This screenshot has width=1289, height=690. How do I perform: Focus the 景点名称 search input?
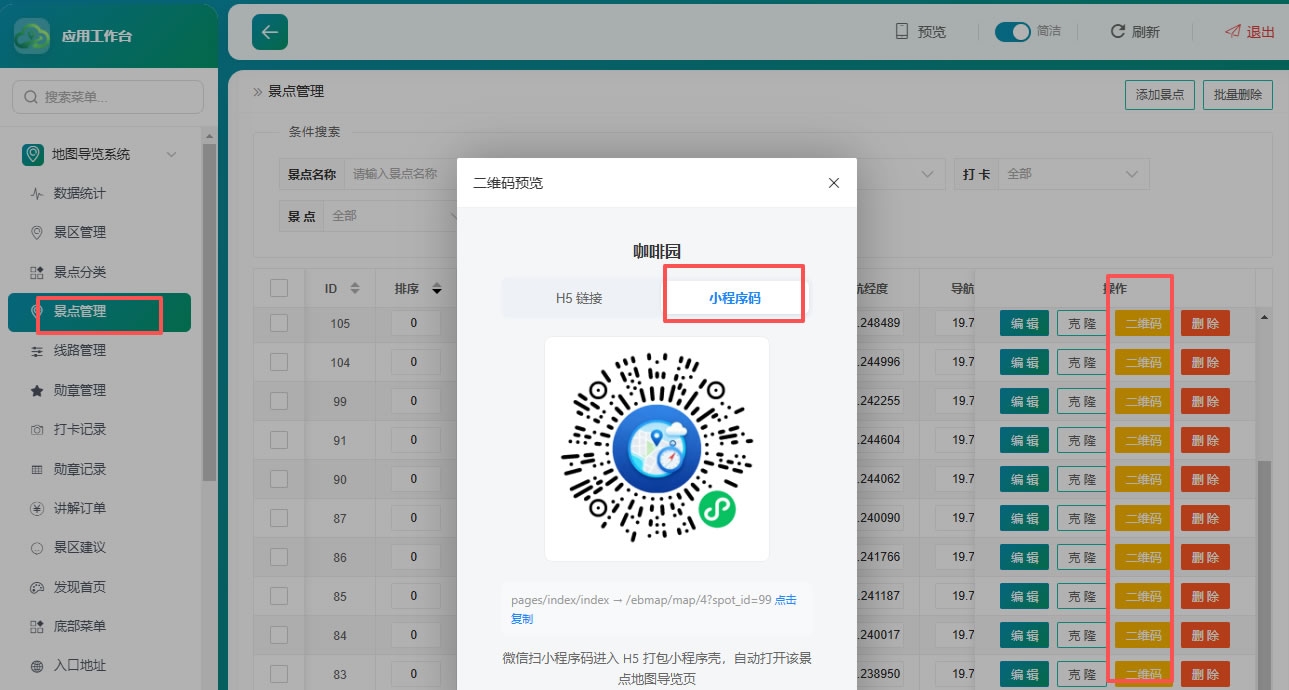tap(400, 173)
